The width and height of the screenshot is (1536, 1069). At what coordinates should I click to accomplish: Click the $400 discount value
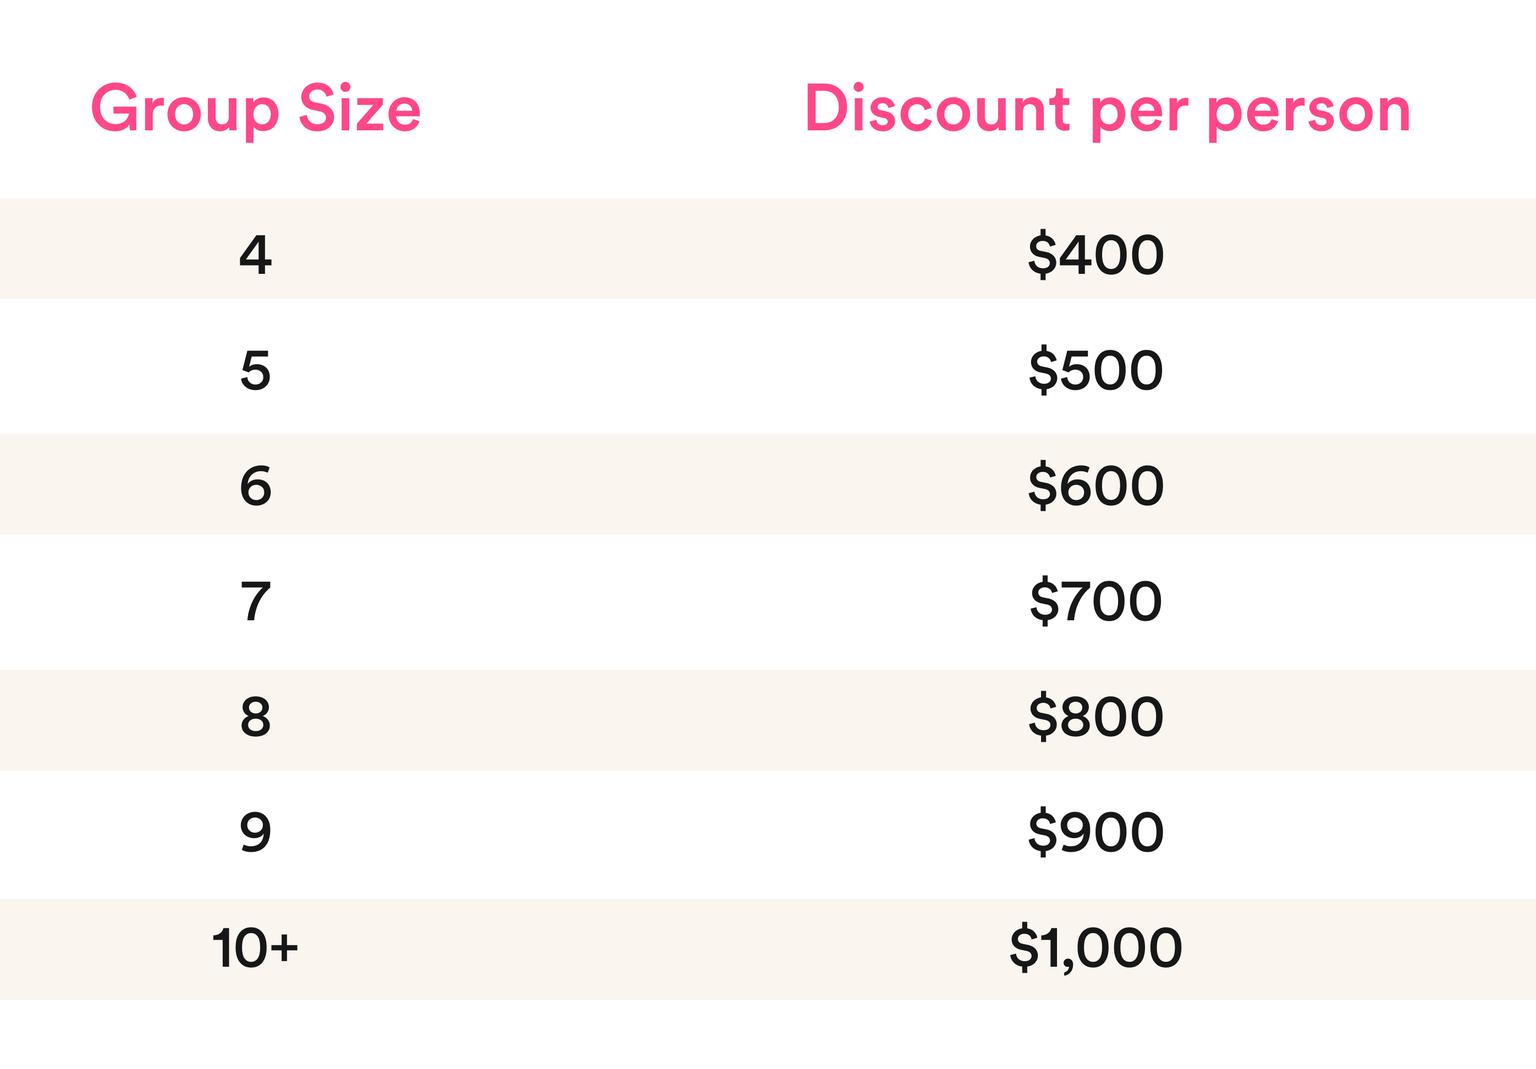(x=1096, y=255)
